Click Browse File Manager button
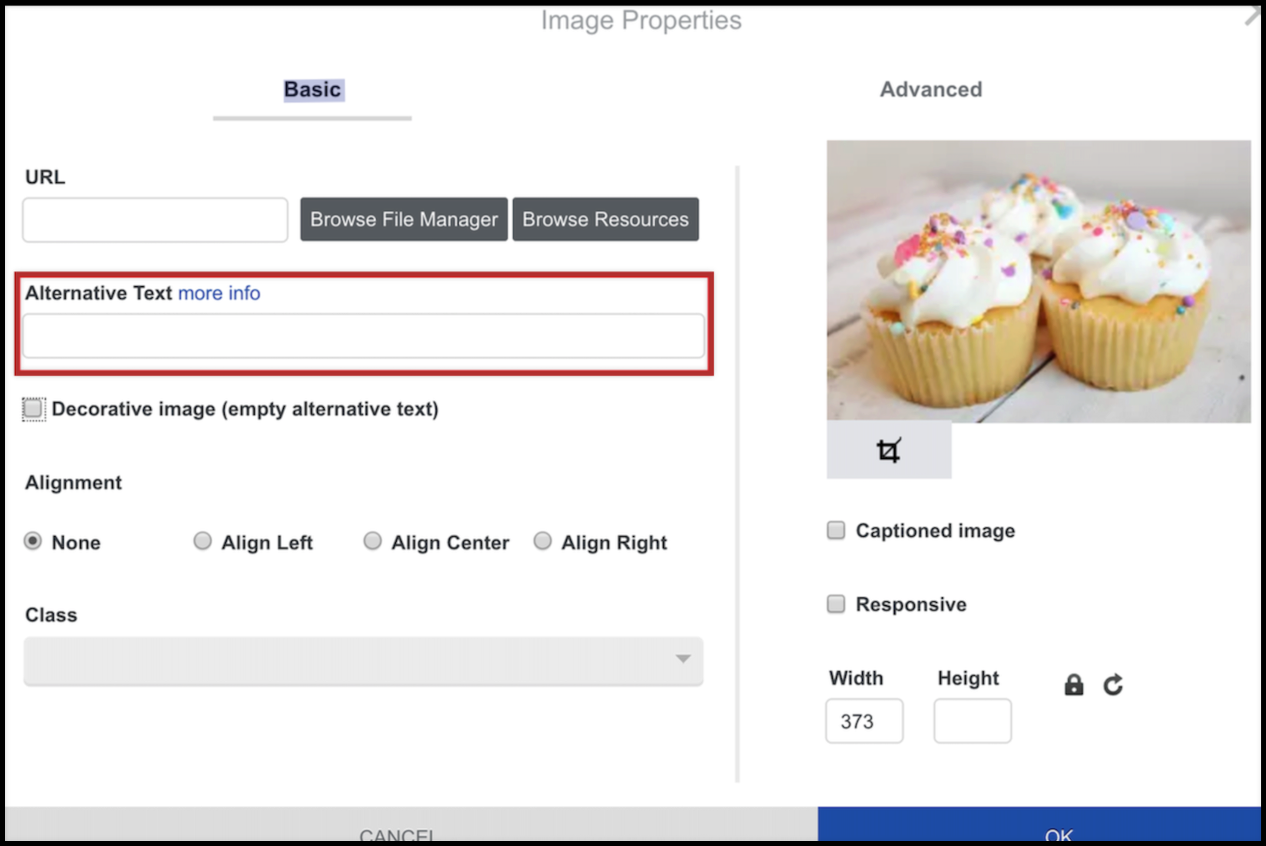This screenshot has width=1266, height=846. [404, 219]
